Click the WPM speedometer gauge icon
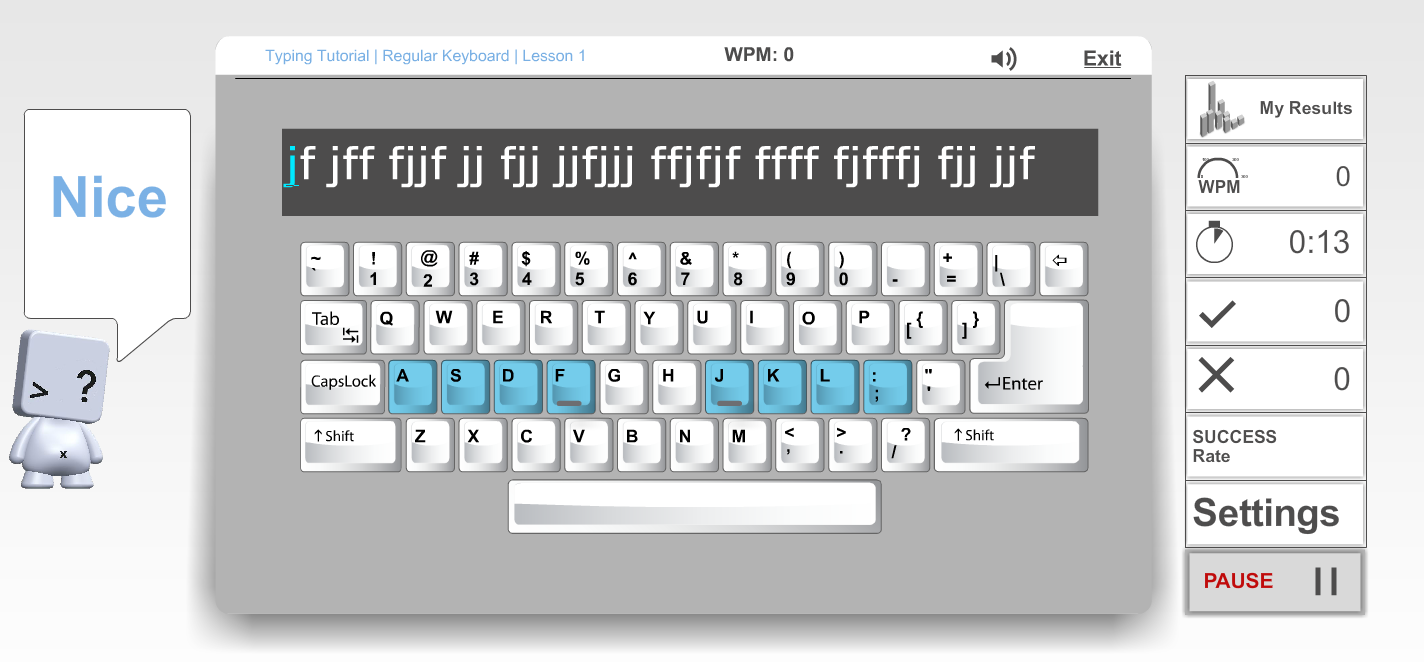Image resolution: width=1424 pixels, height=662 pixels. tap(1218, 176)
